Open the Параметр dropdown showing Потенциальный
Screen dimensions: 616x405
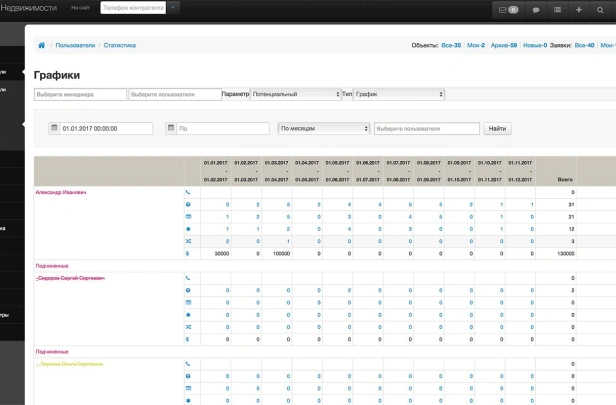pos(295,94)
